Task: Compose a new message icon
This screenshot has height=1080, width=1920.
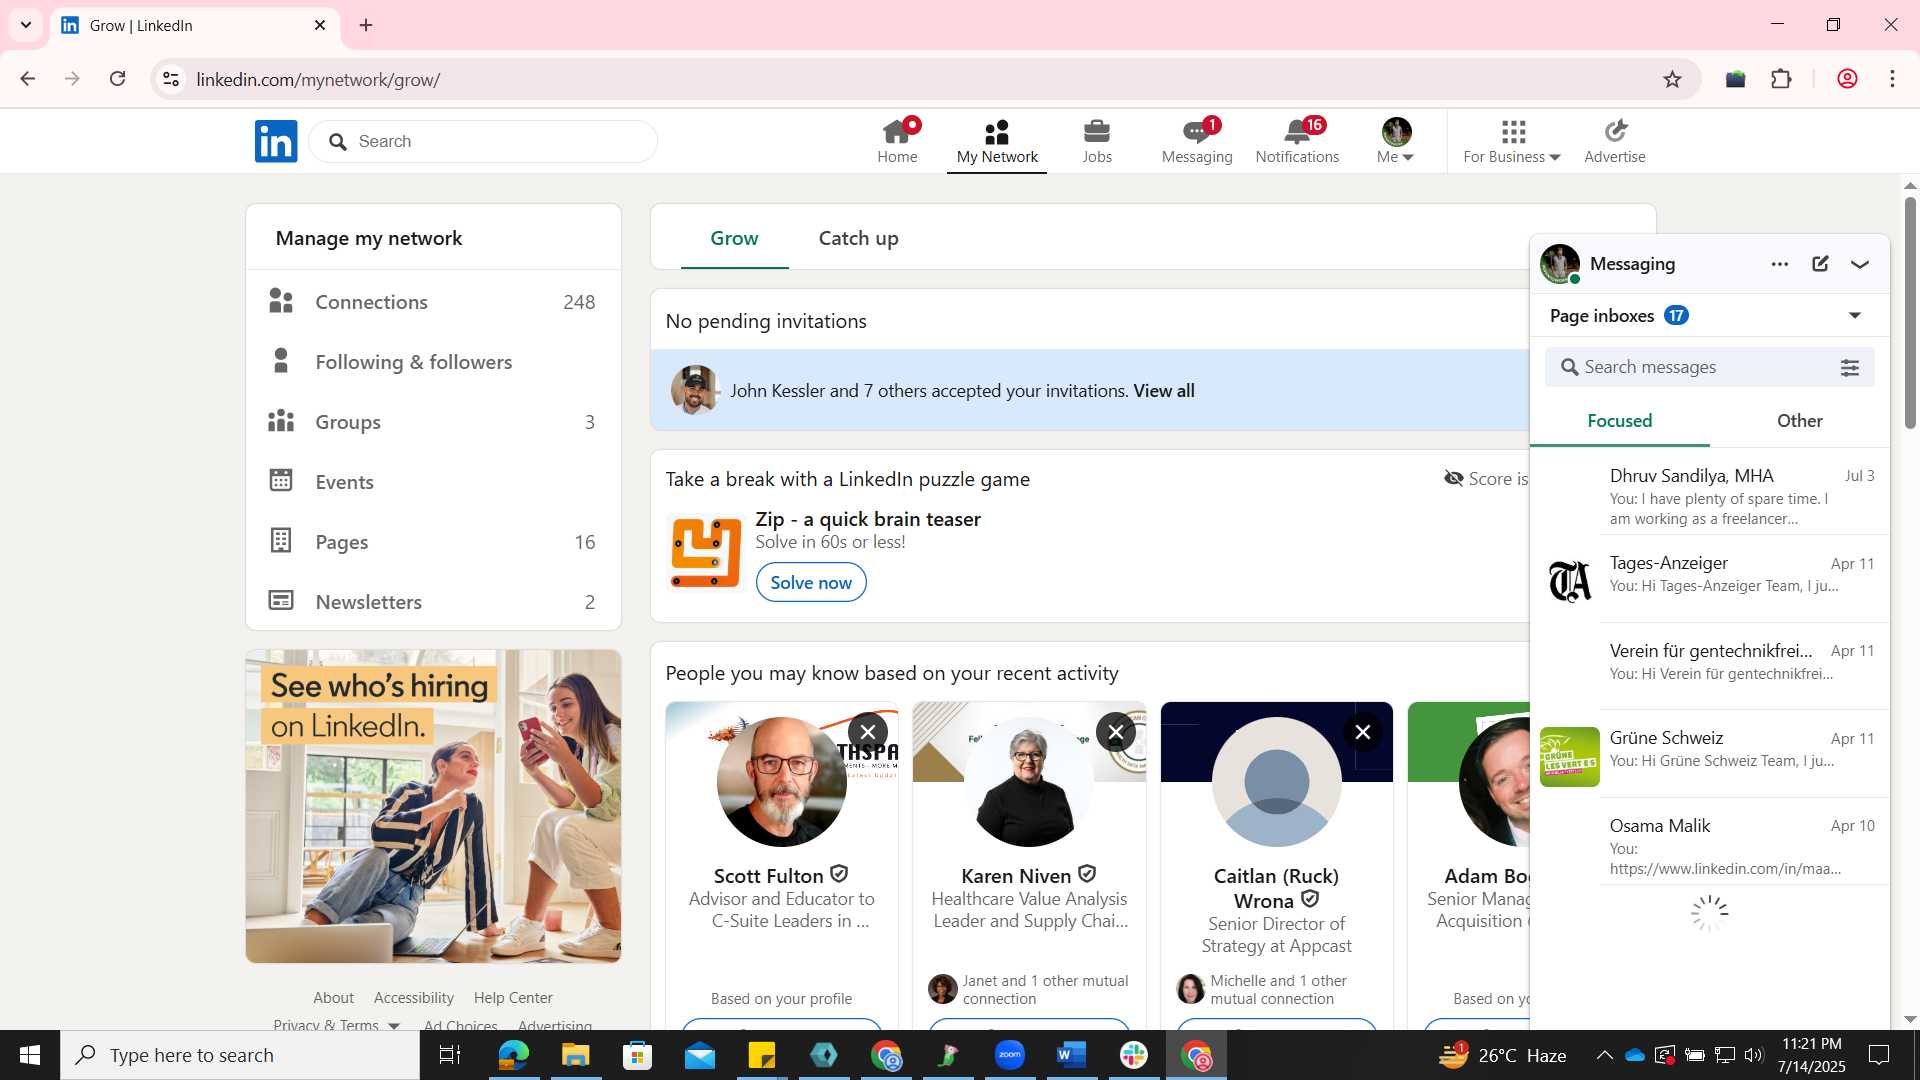Action: coord(1821,264)
